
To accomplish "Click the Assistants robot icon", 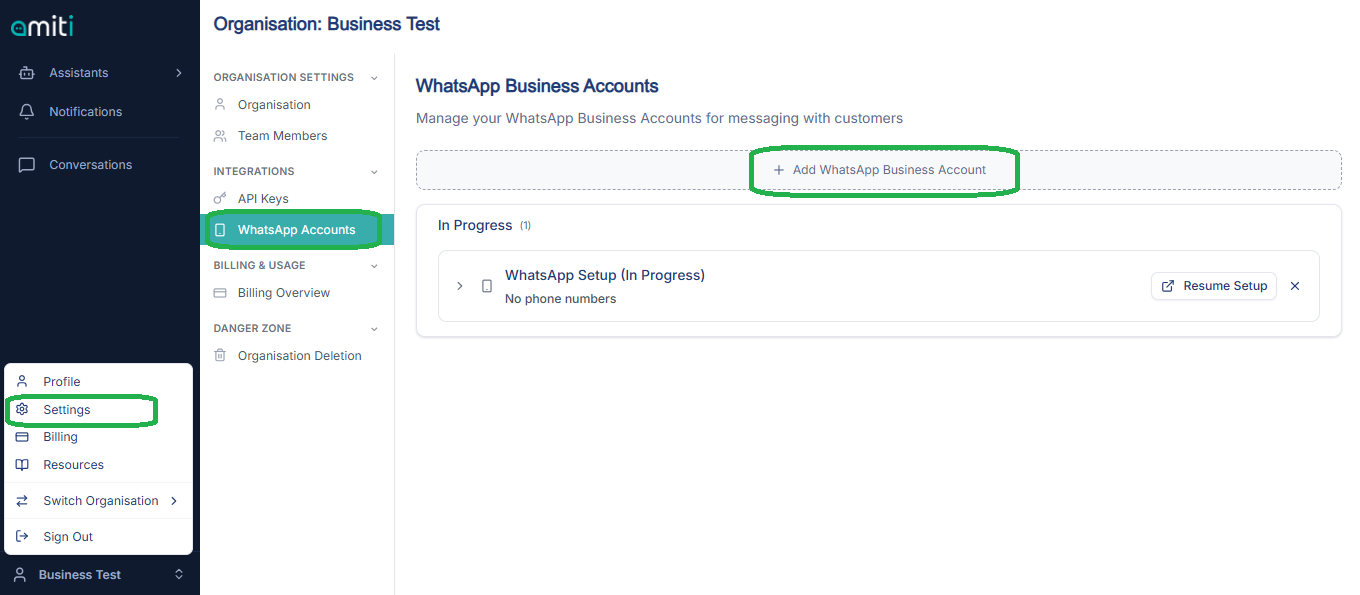I will point(27,73).
